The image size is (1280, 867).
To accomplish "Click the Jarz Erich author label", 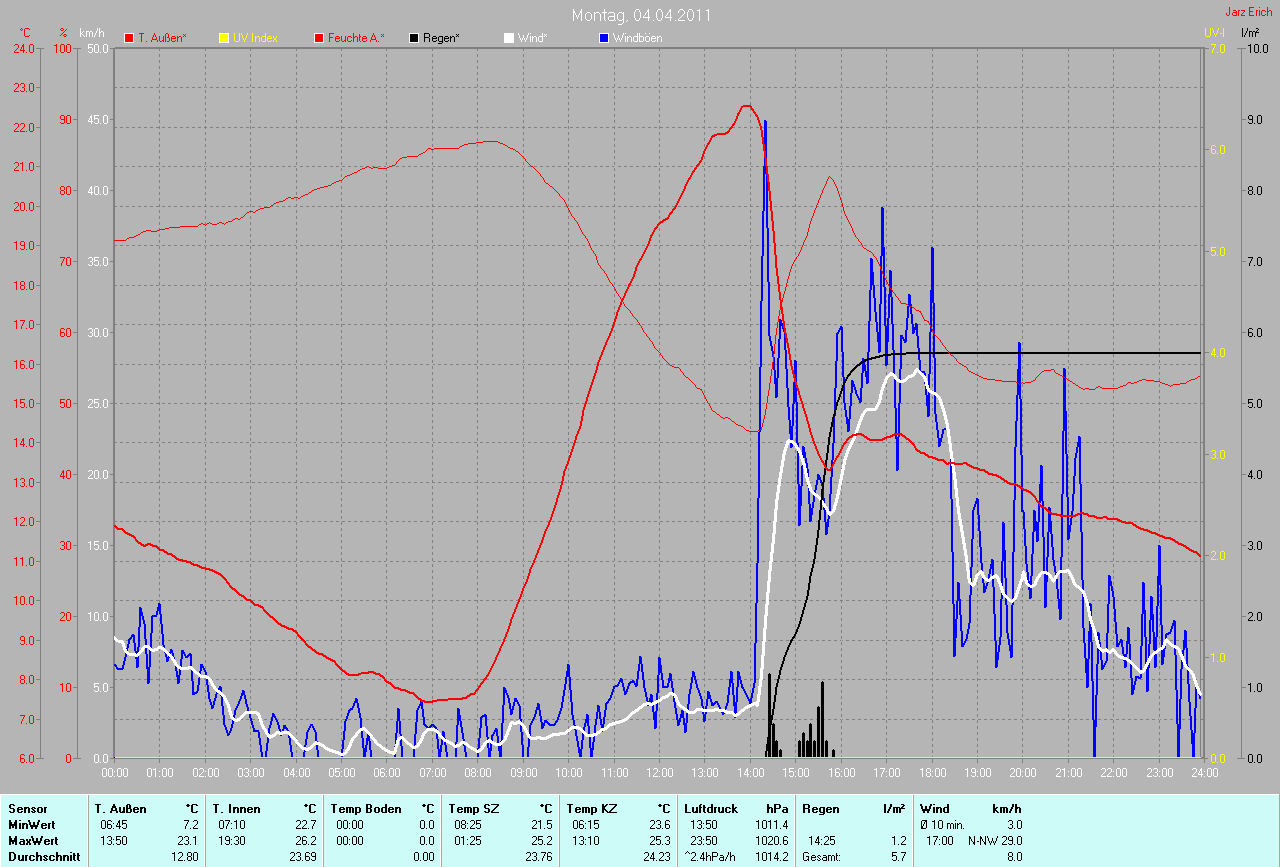I will pos(1249,12).
